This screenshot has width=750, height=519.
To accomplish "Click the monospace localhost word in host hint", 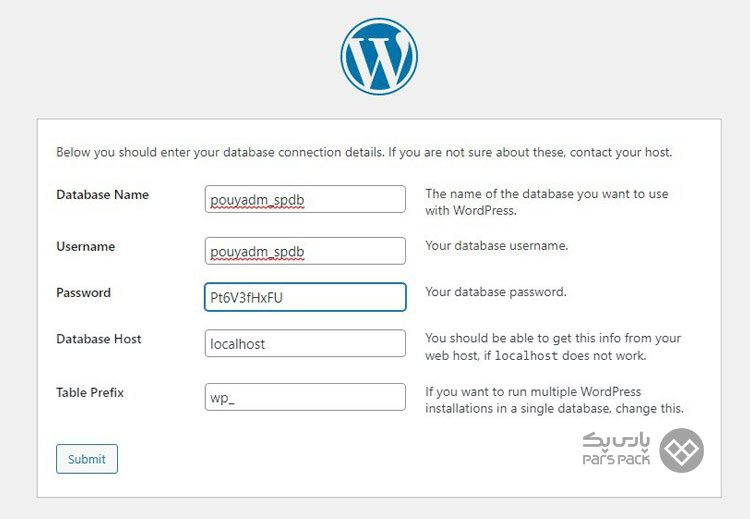I will (526, 355).
